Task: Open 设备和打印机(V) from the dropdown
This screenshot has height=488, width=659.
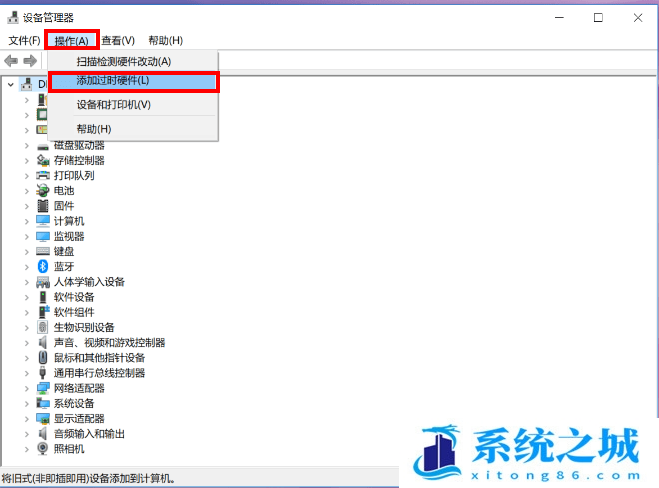Action: point(113,104)
